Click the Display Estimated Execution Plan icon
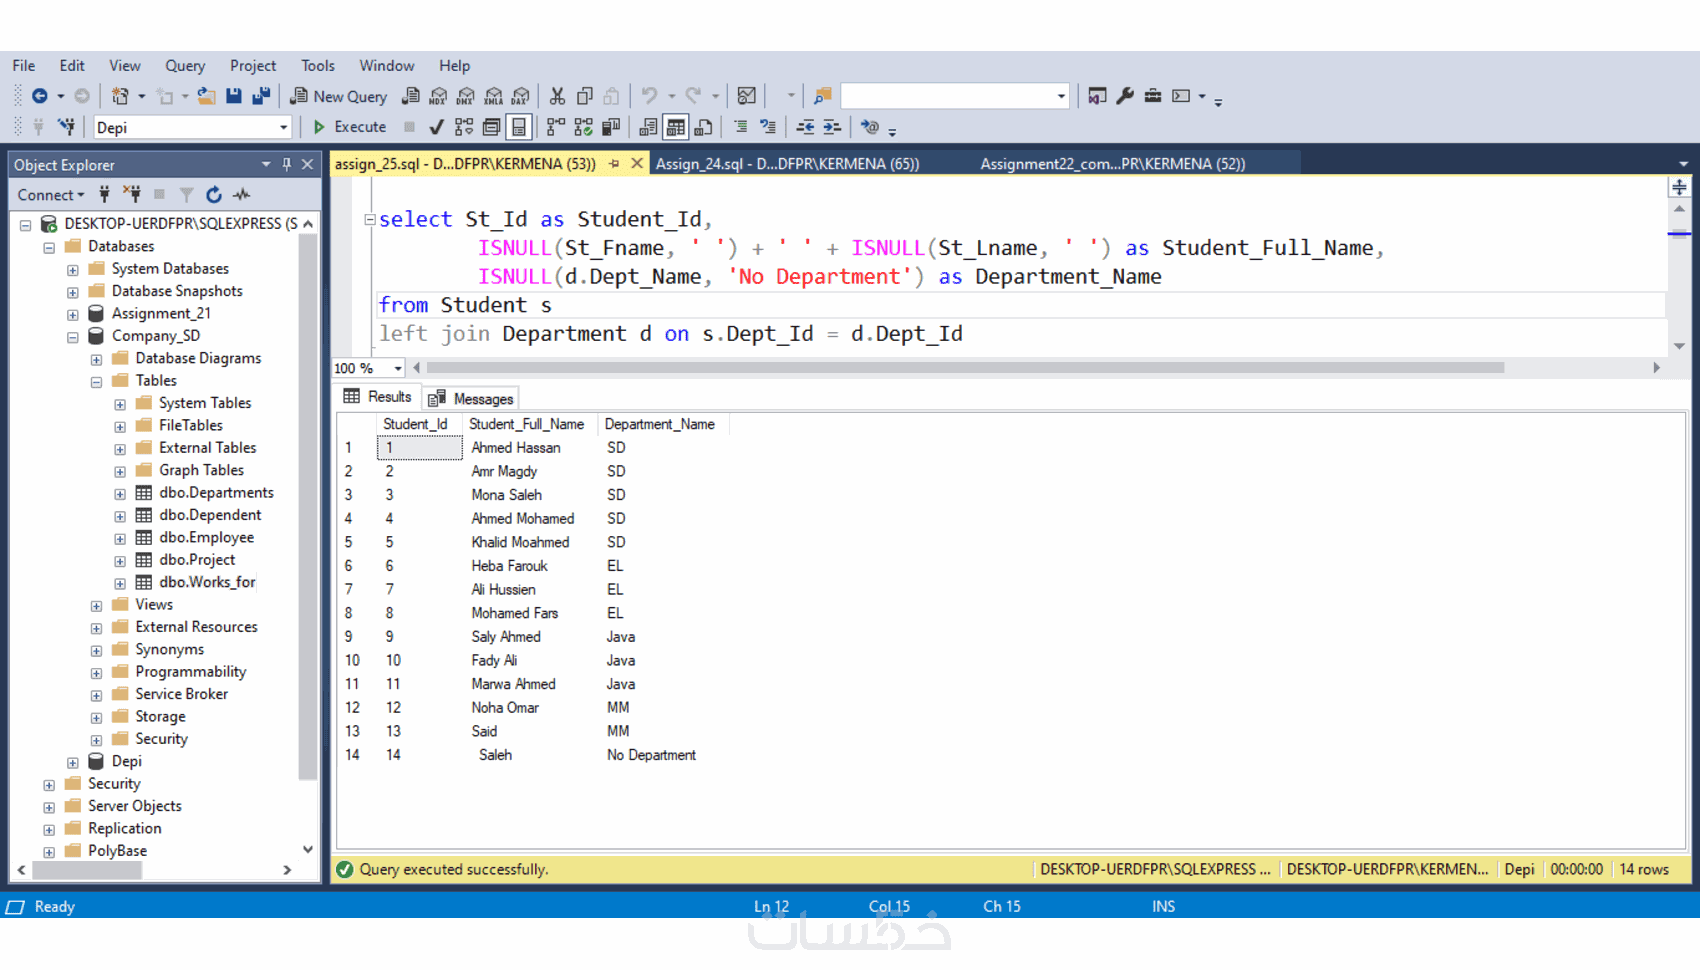1700x970 pixels. 464,127
